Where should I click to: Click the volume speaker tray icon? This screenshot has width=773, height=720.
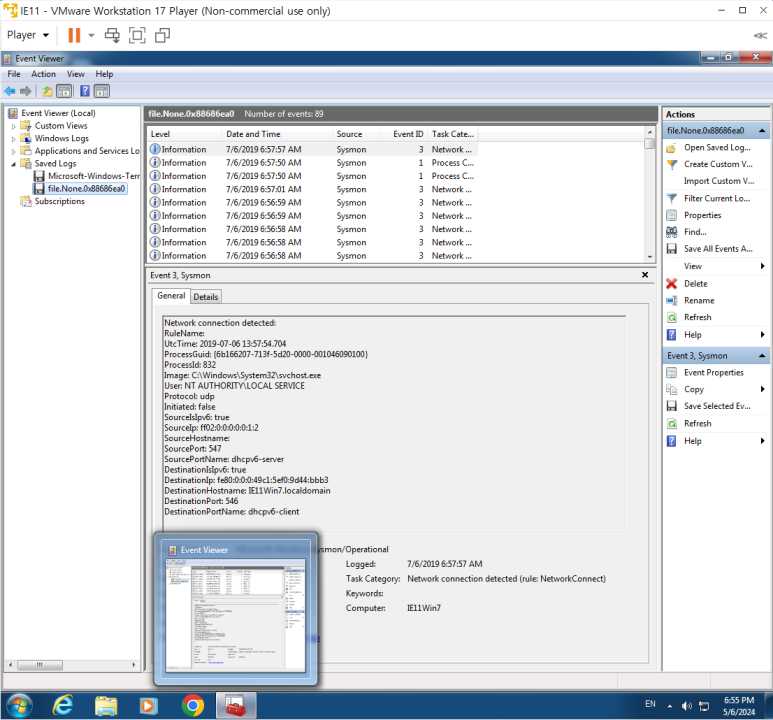tap(686, 706)
